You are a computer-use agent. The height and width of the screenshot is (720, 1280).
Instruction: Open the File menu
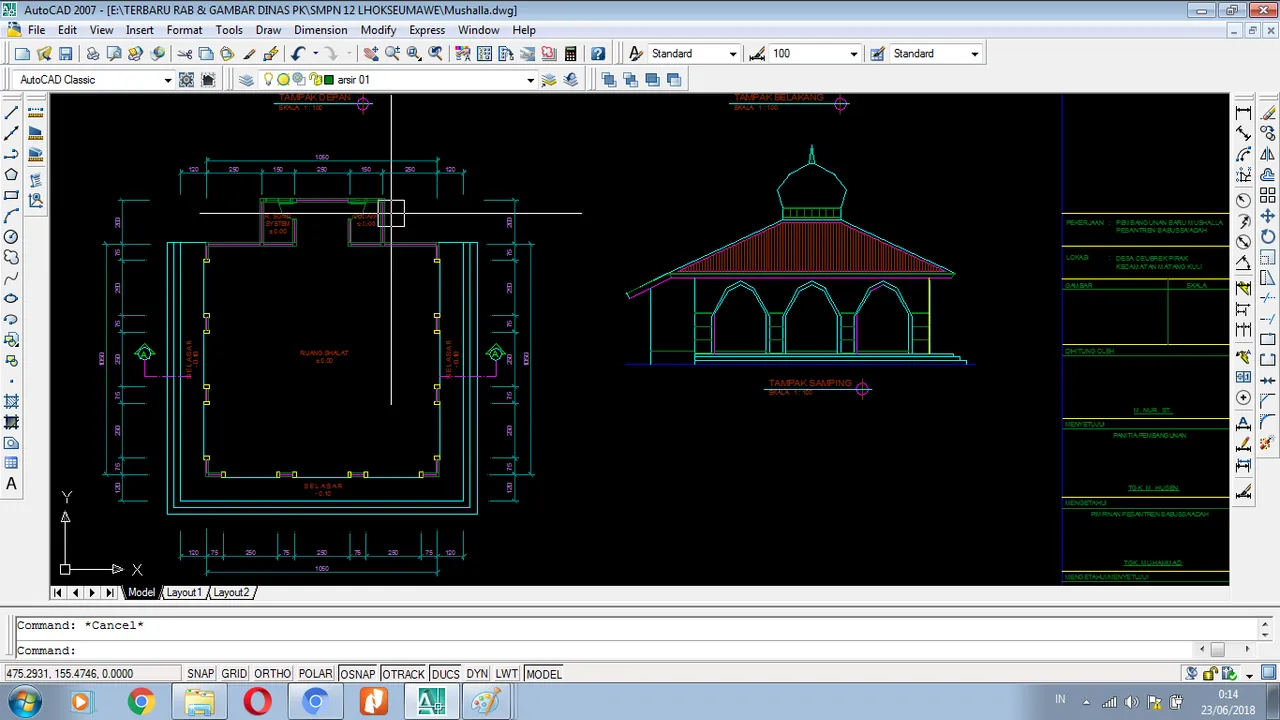pos(36,30)
